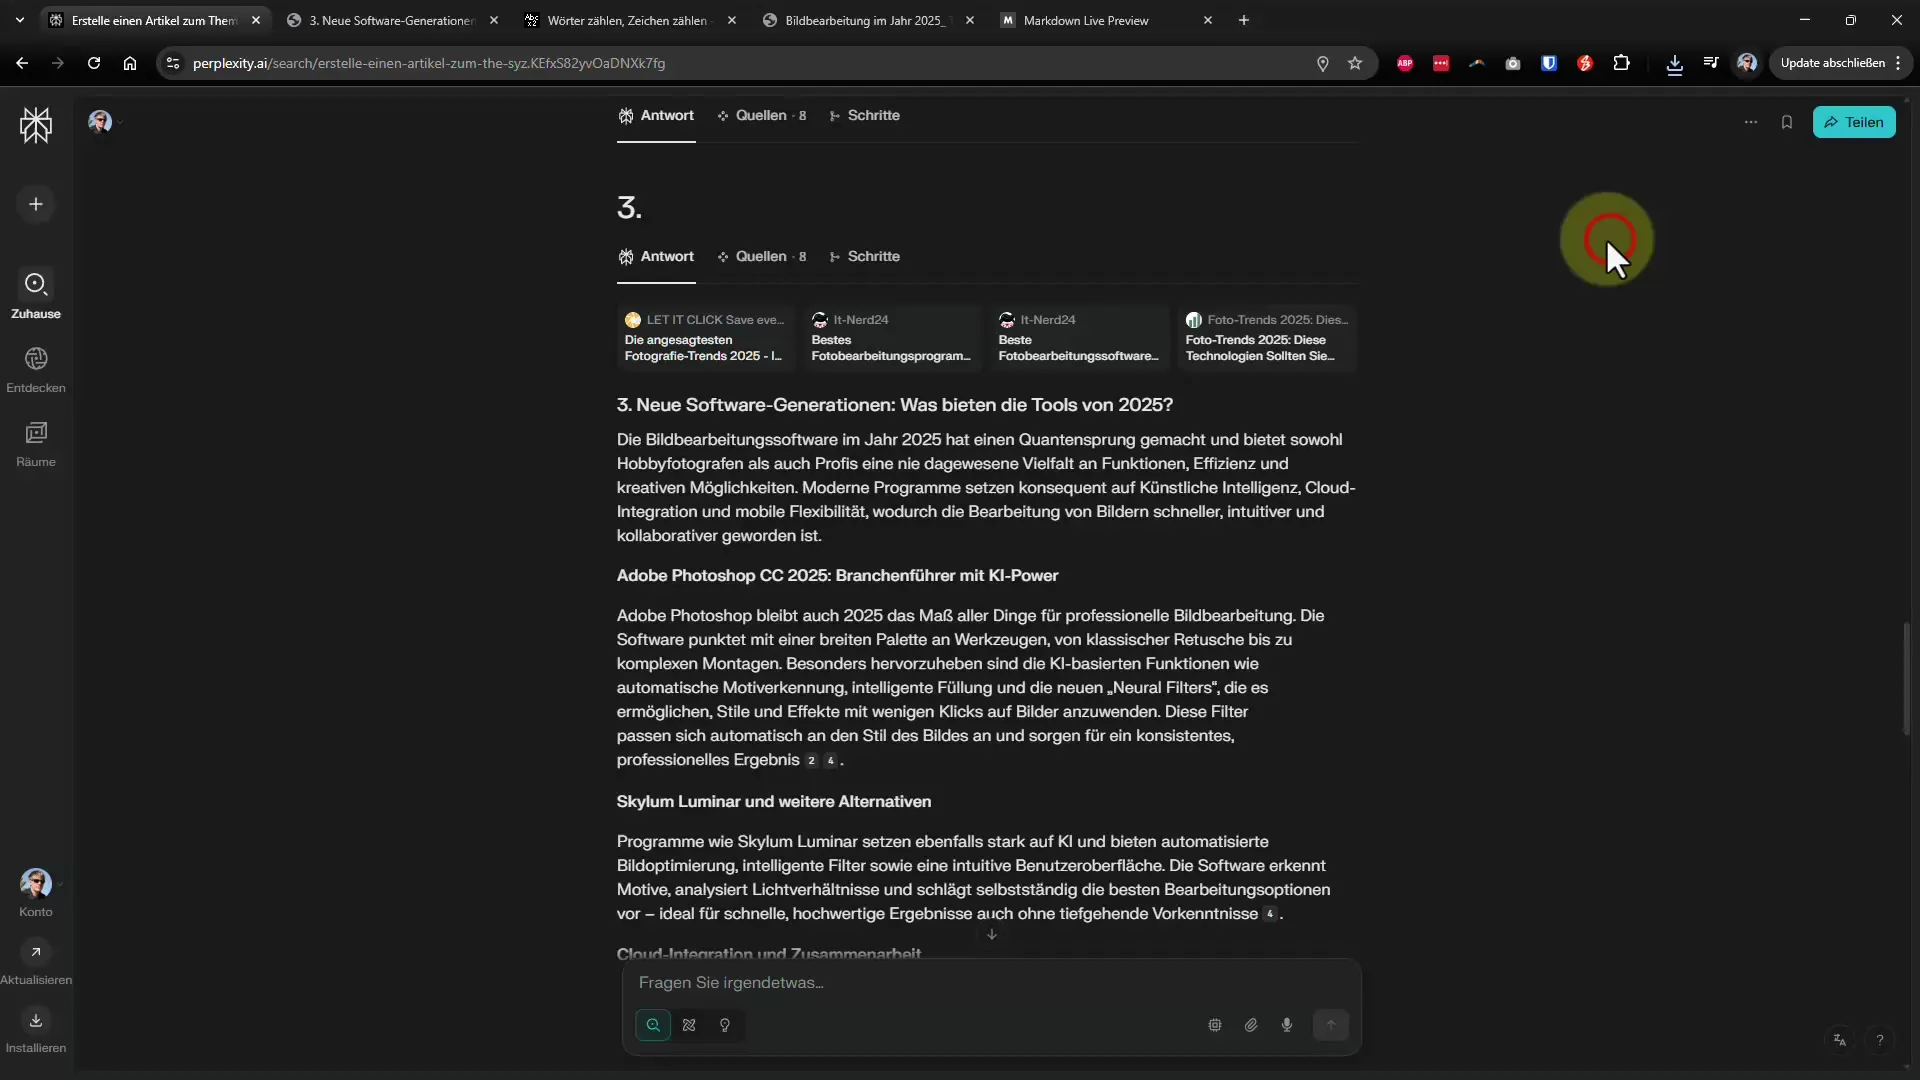Click Update abschließen button
The image size is (1920, 1080).
(x=1832, y=63)
